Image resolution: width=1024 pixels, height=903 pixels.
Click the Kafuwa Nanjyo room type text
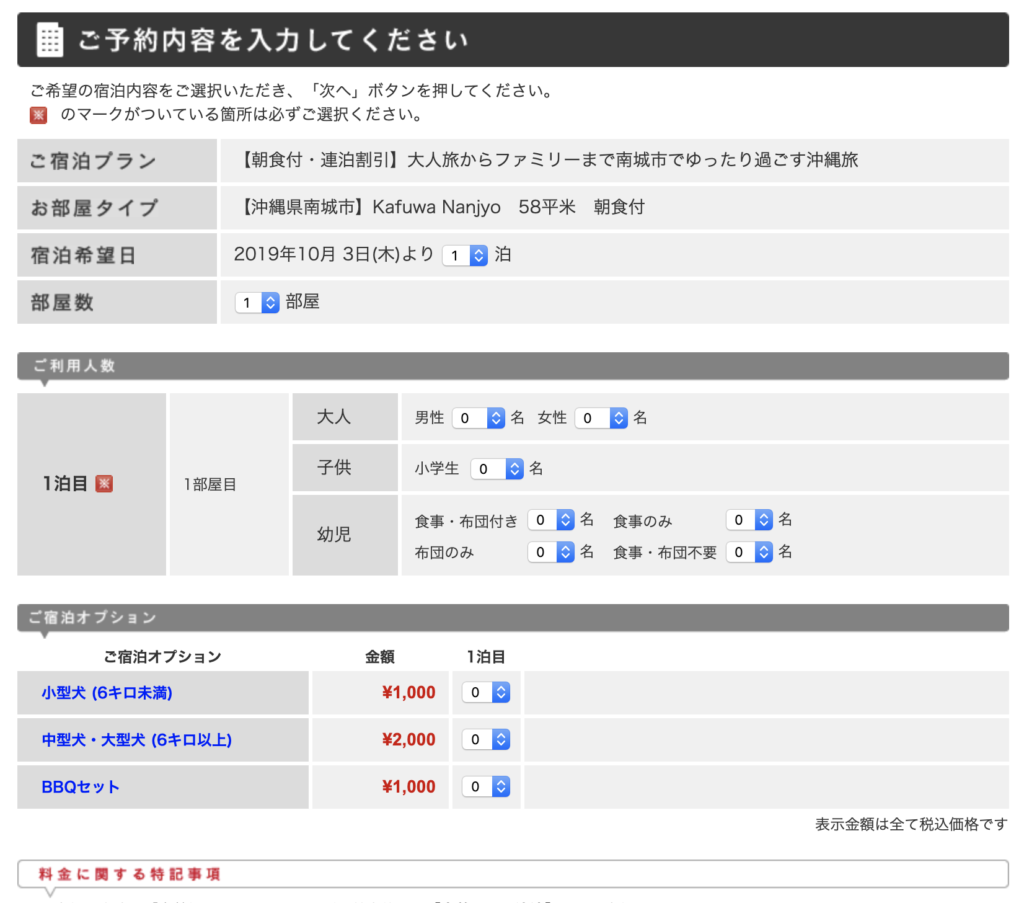442,208
